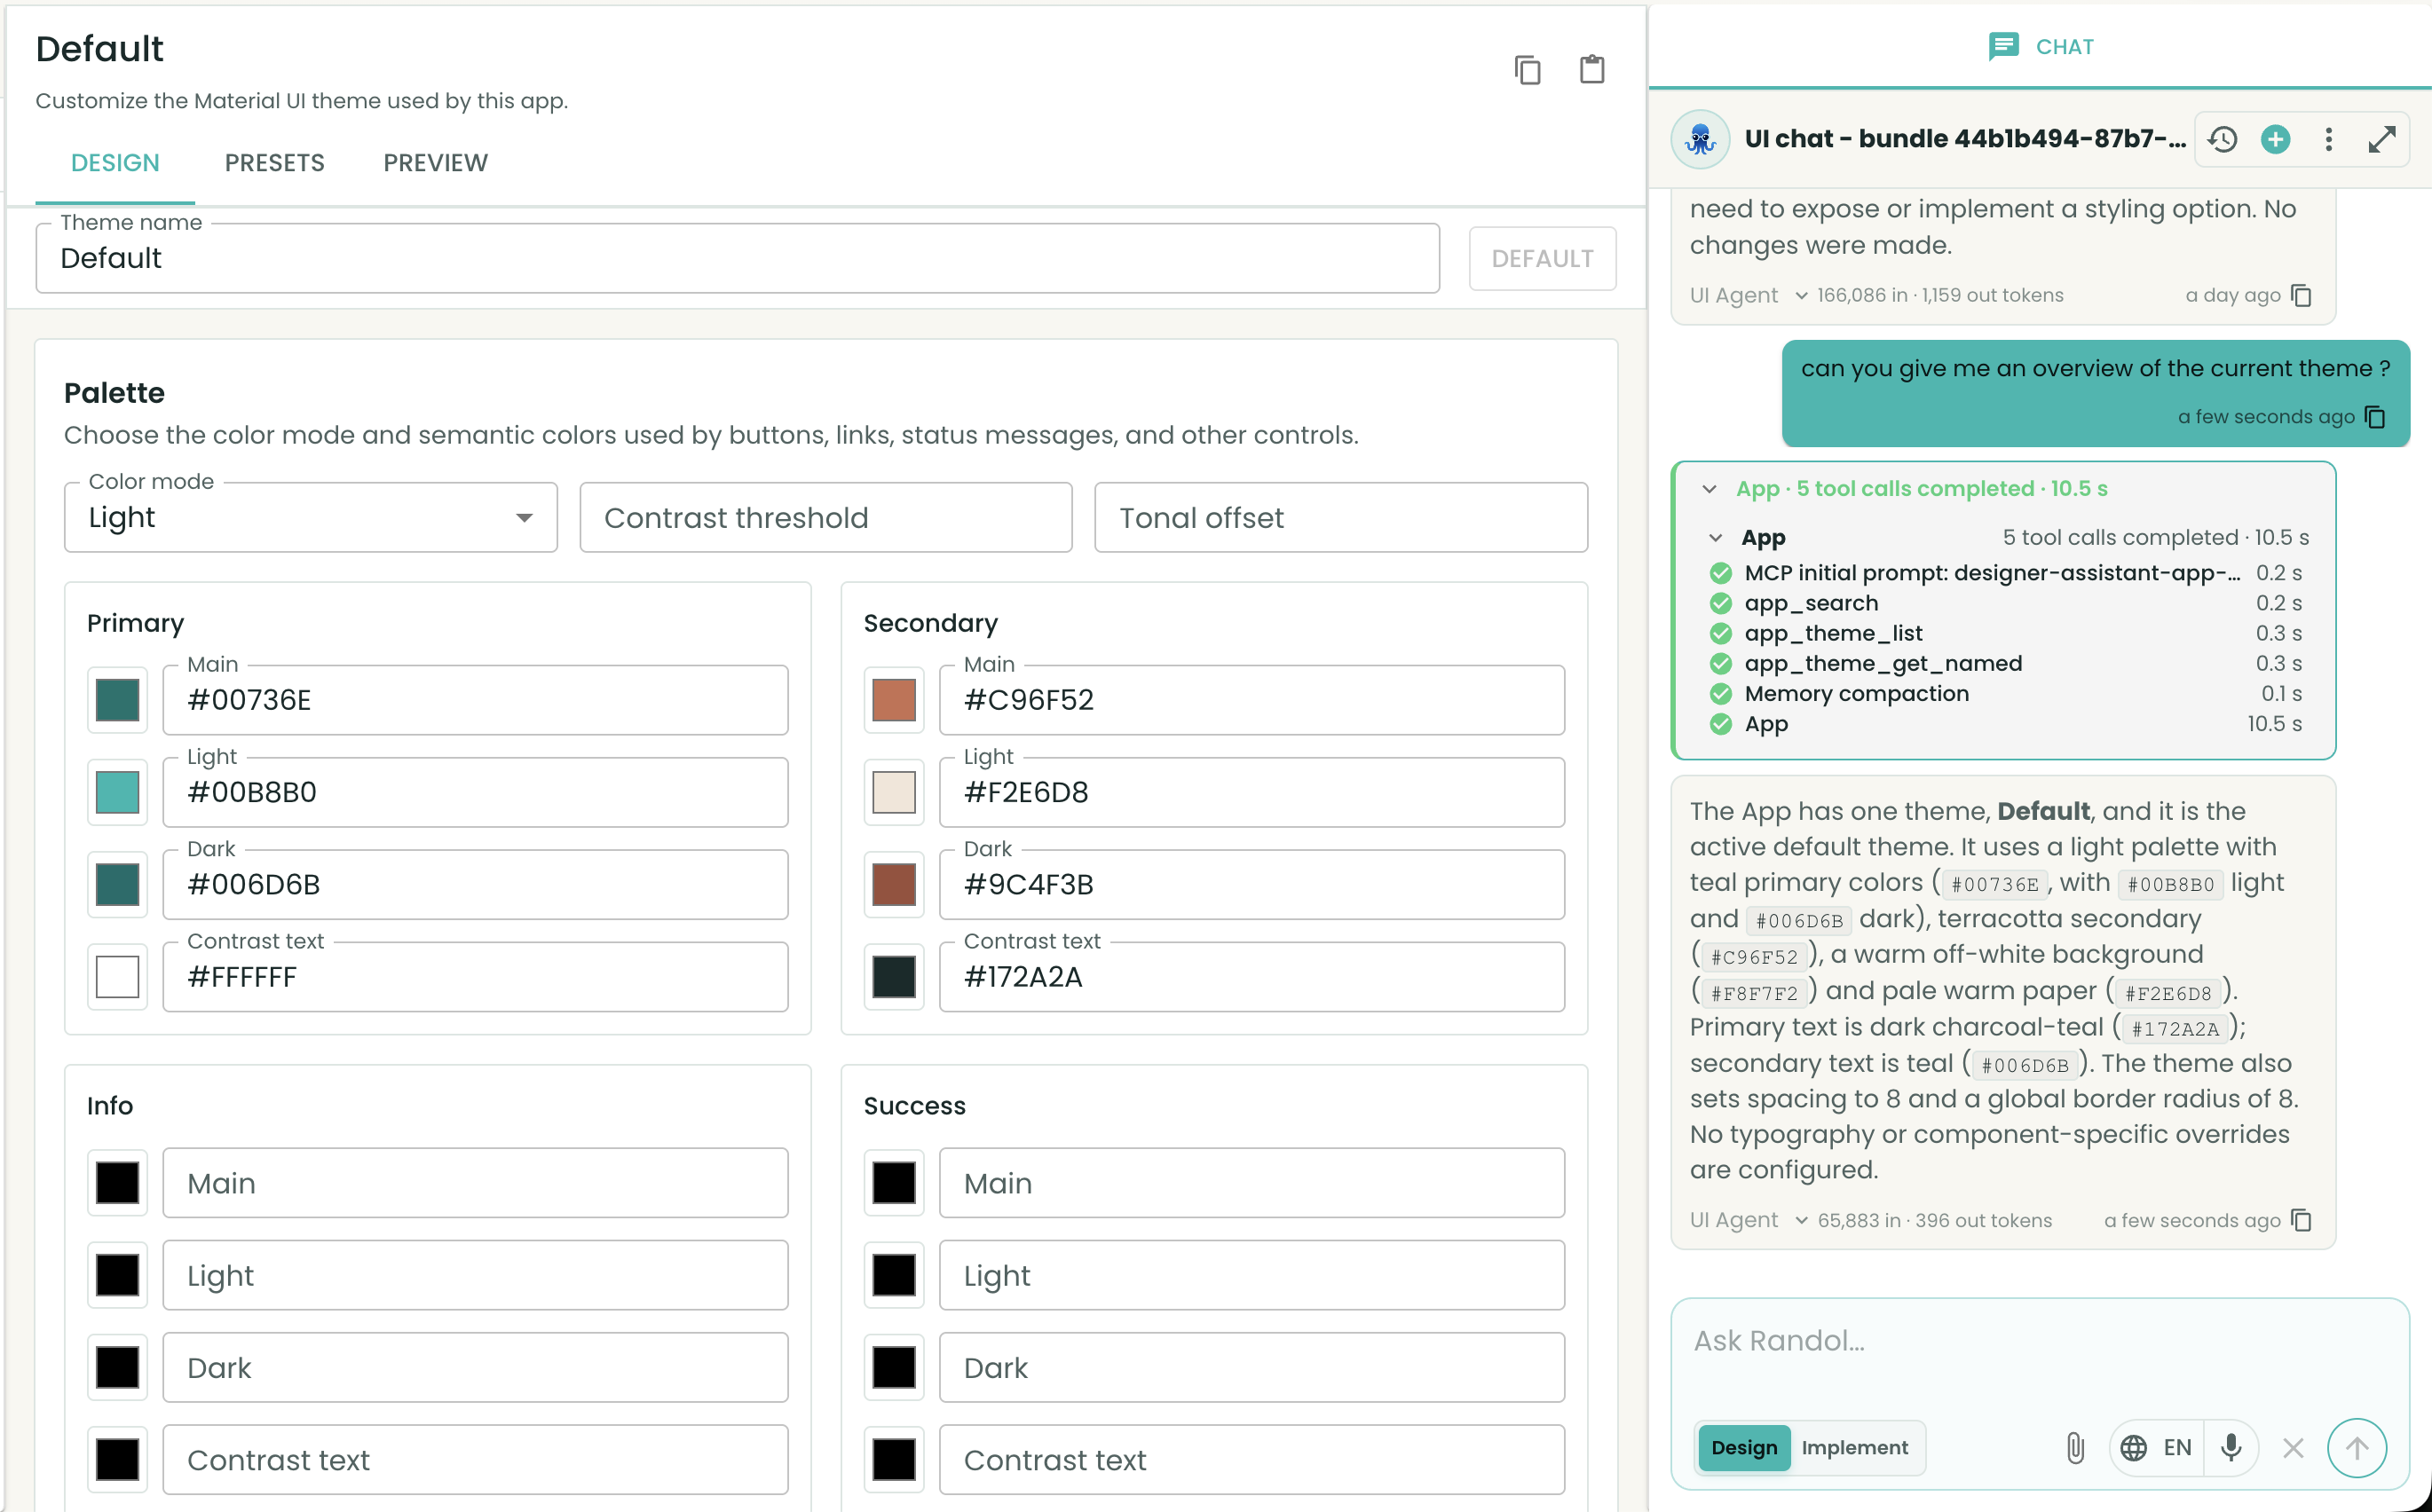Open the PRESETS tab
Image resolution: width=2432 pixels, height=1512 pixels.
[x=274, y=163]
